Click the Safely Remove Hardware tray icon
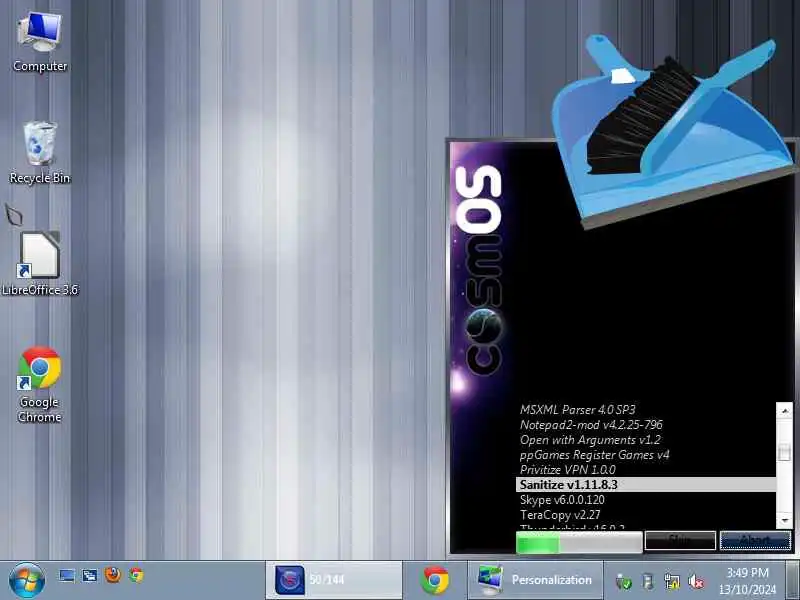 pyautogui.click(x=648, y=581)
